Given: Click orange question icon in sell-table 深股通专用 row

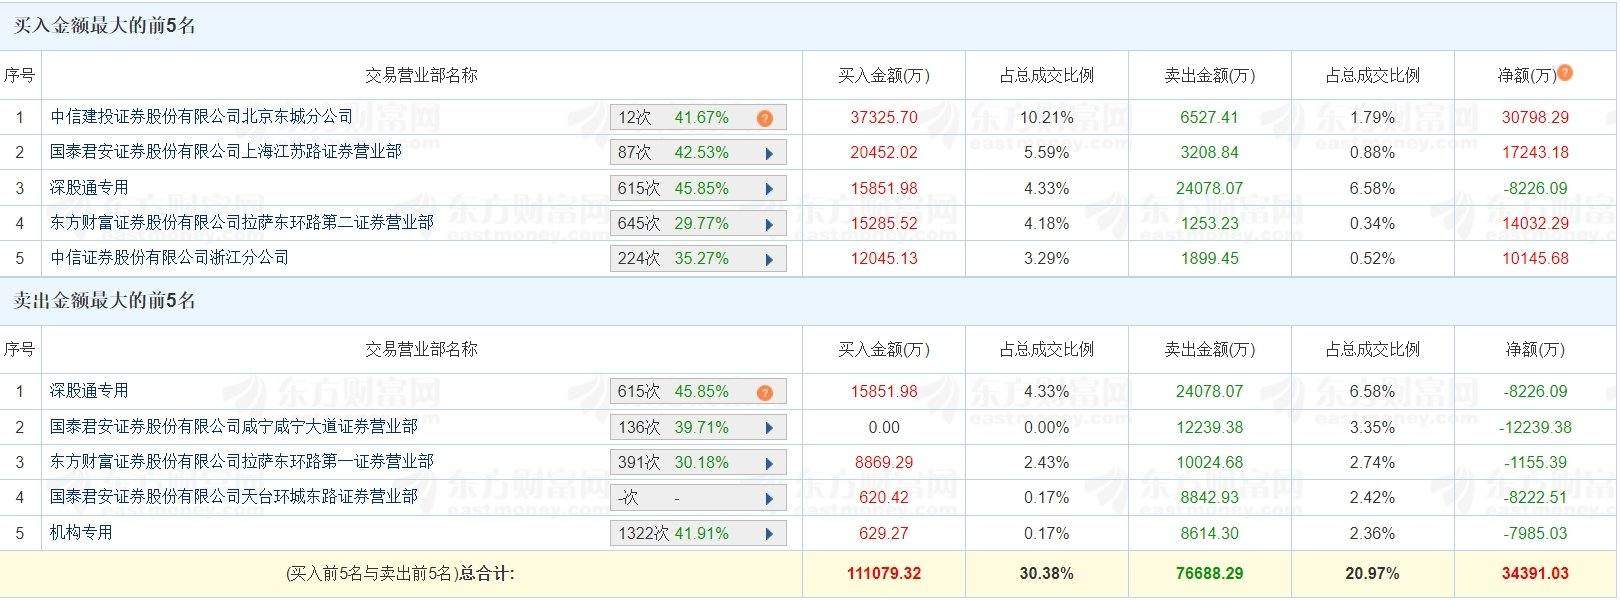Looking at the screenshot, I should tap(765, 392).
